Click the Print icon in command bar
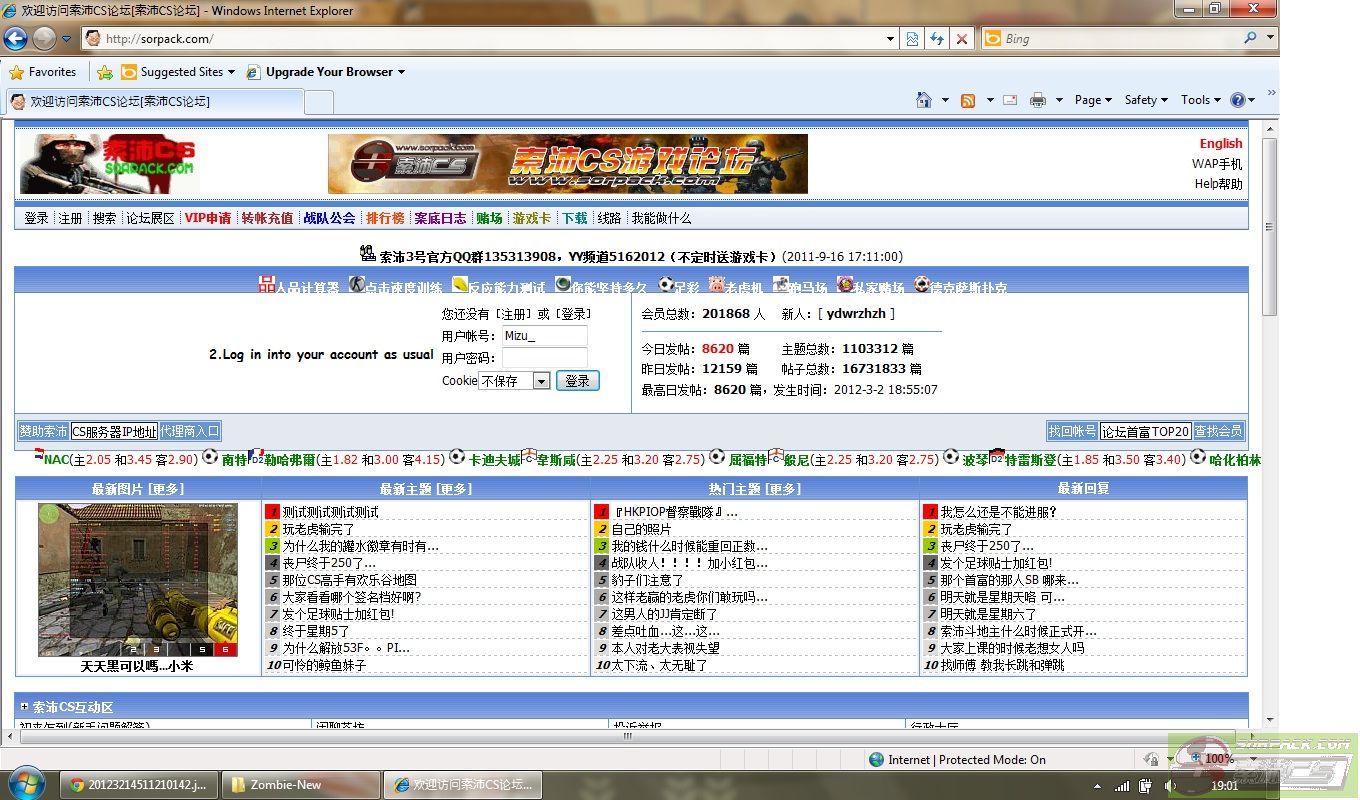 1038,100
